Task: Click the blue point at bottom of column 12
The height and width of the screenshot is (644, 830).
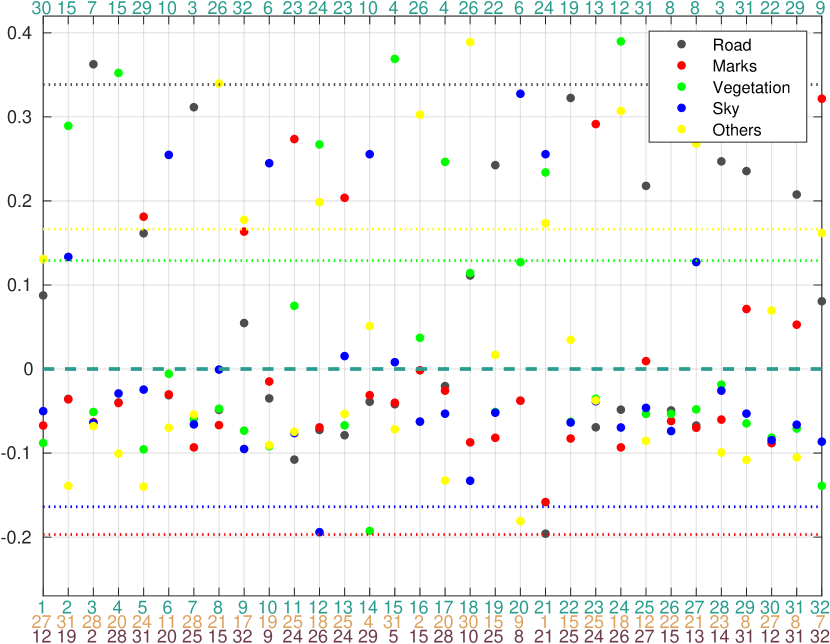Action: [x=319, y=532]
